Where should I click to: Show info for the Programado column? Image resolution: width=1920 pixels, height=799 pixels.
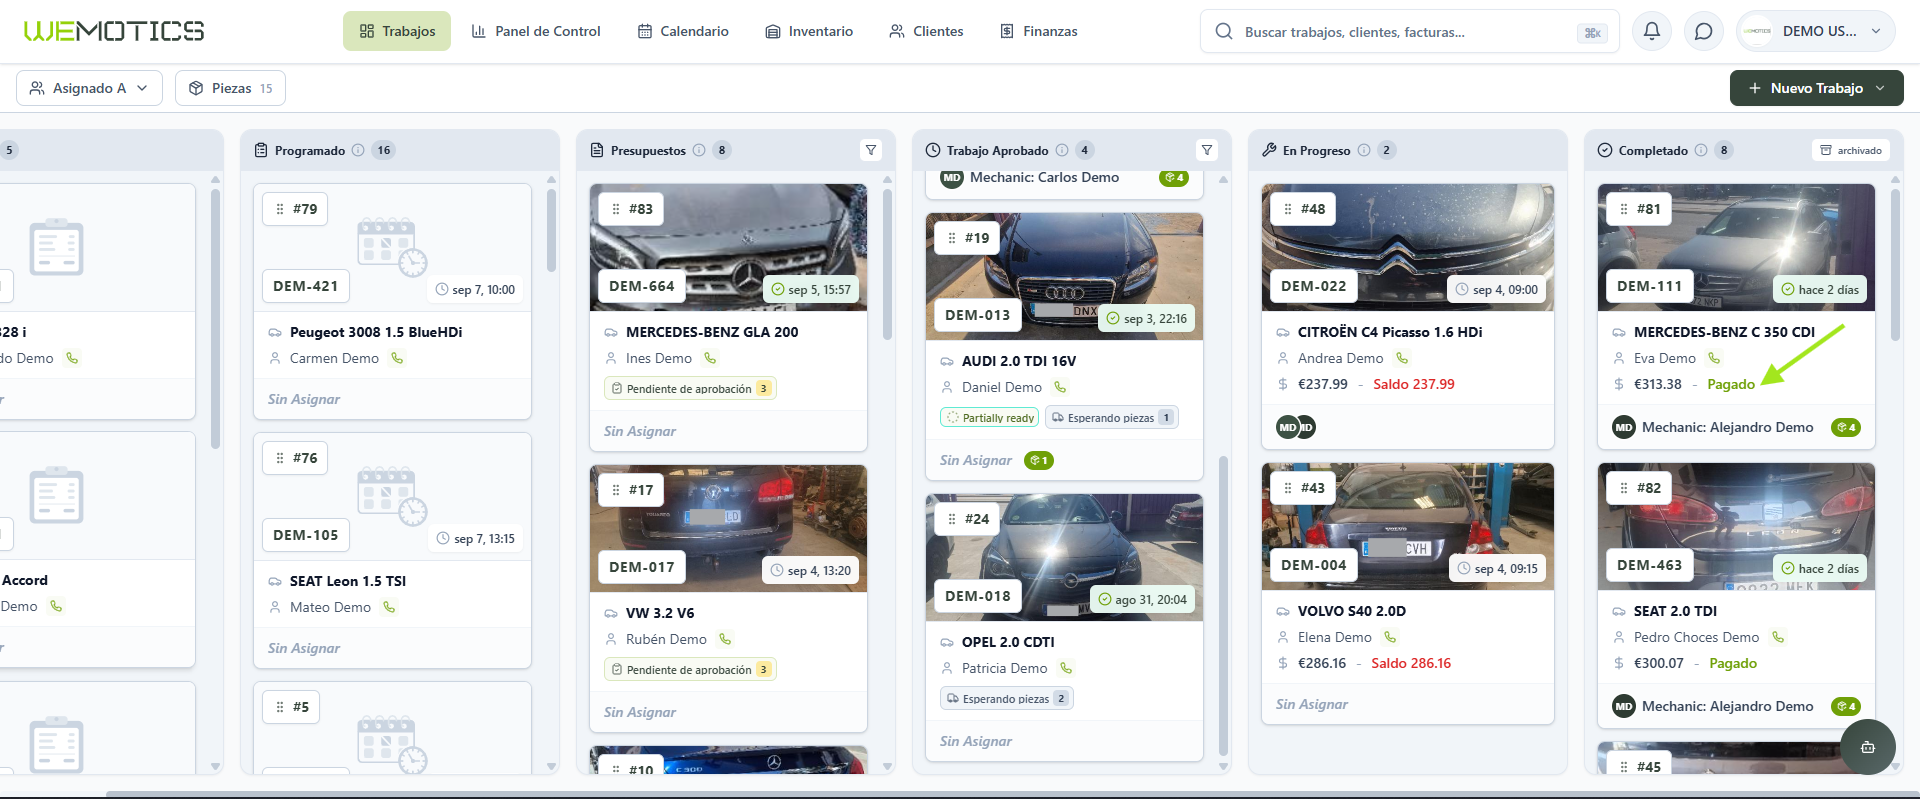[x=358, y=150]
